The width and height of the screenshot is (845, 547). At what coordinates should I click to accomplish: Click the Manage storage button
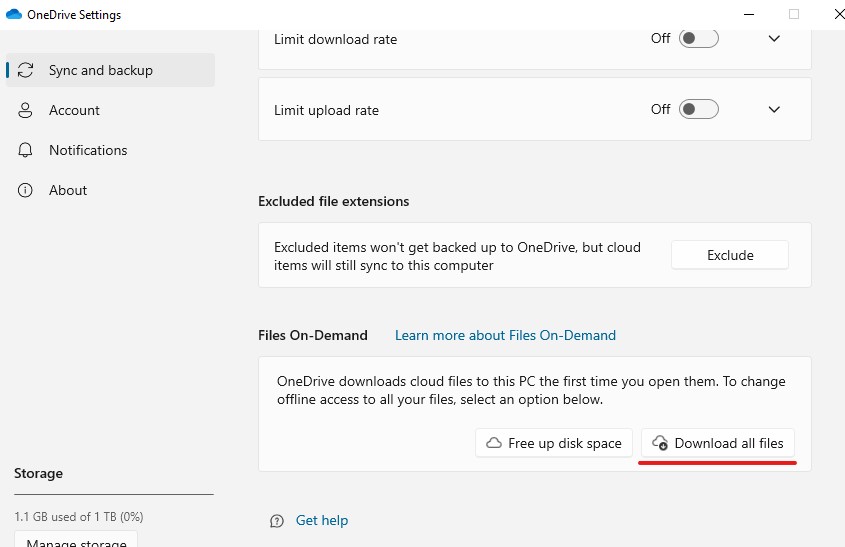[76, 540]
